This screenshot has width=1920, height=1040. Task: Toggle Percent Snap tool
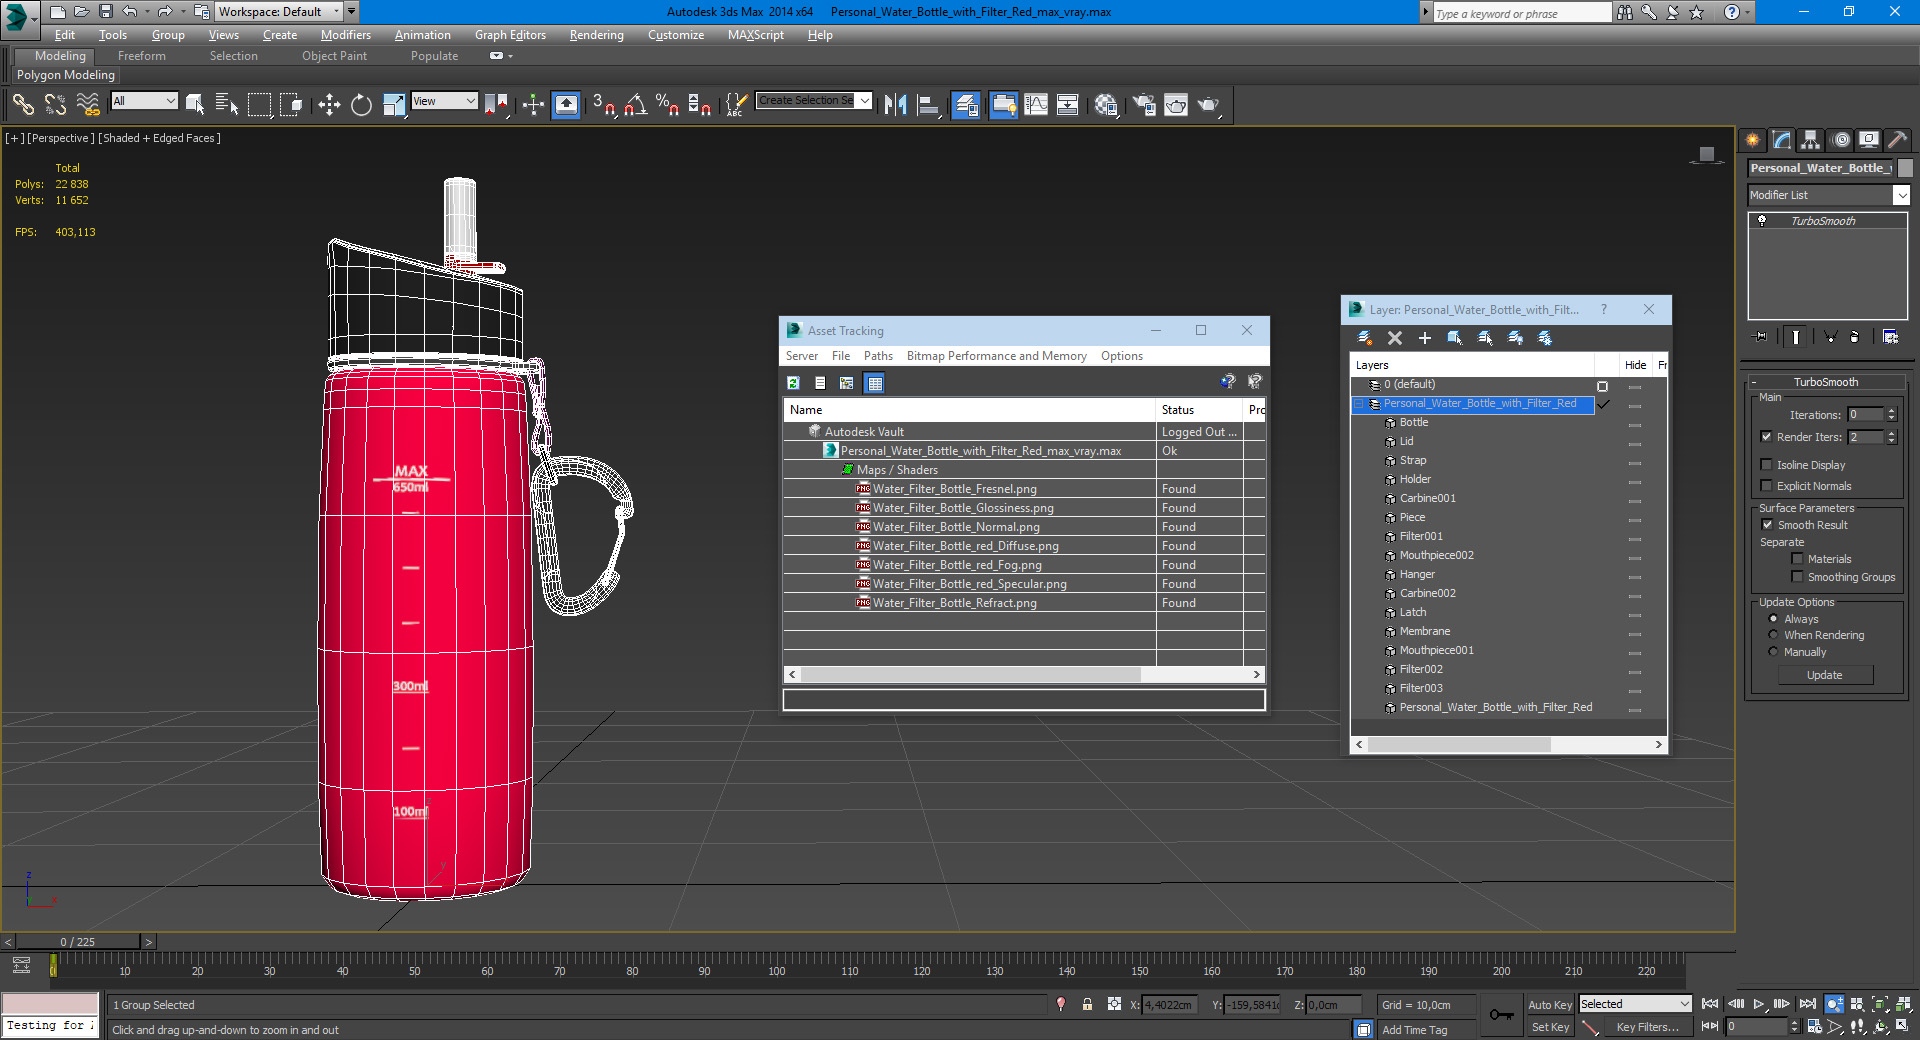pos(668,104)
